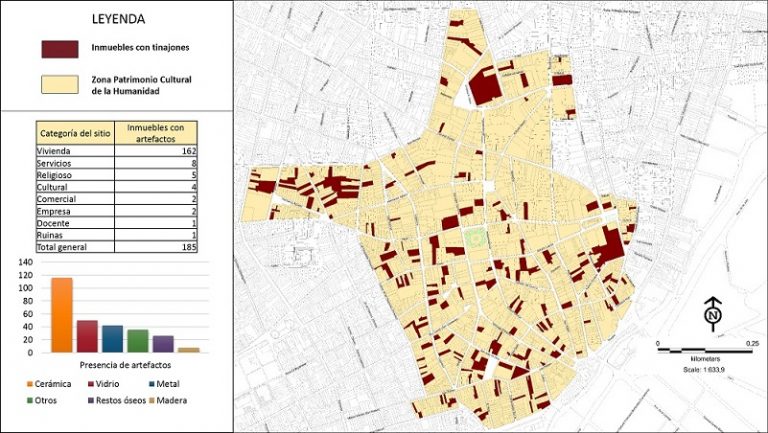Click the orange Cerámica bar in chart

[62, 315]
